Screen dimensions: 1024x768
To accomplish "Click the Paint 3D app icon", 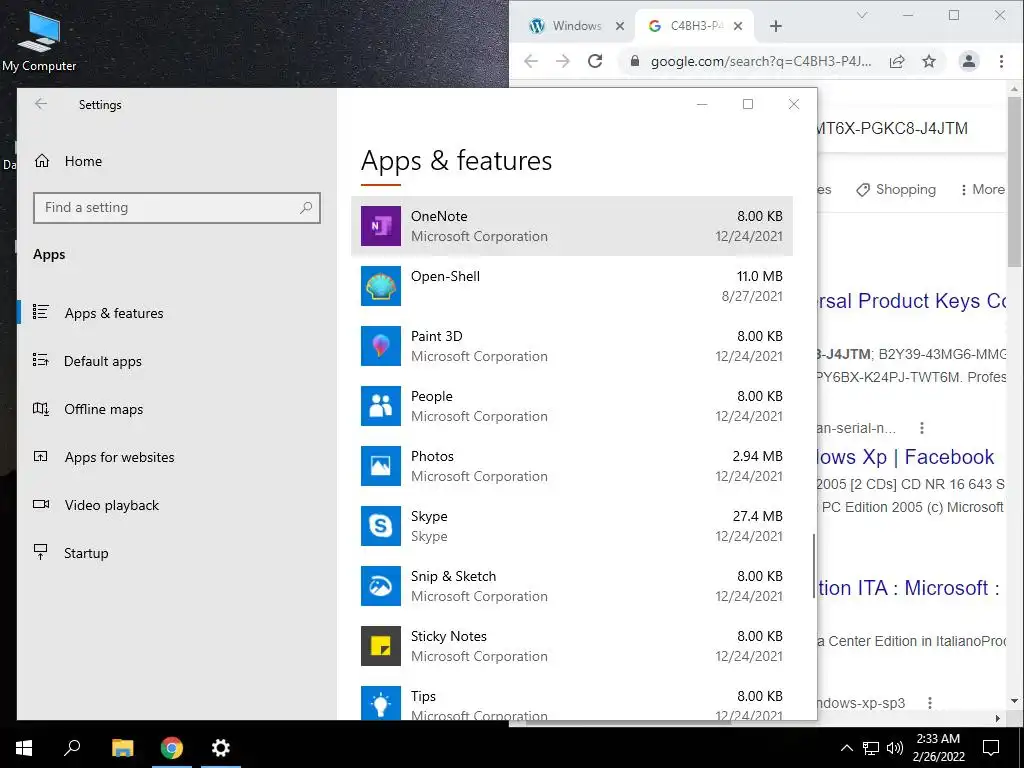I will tap(381, 346).
